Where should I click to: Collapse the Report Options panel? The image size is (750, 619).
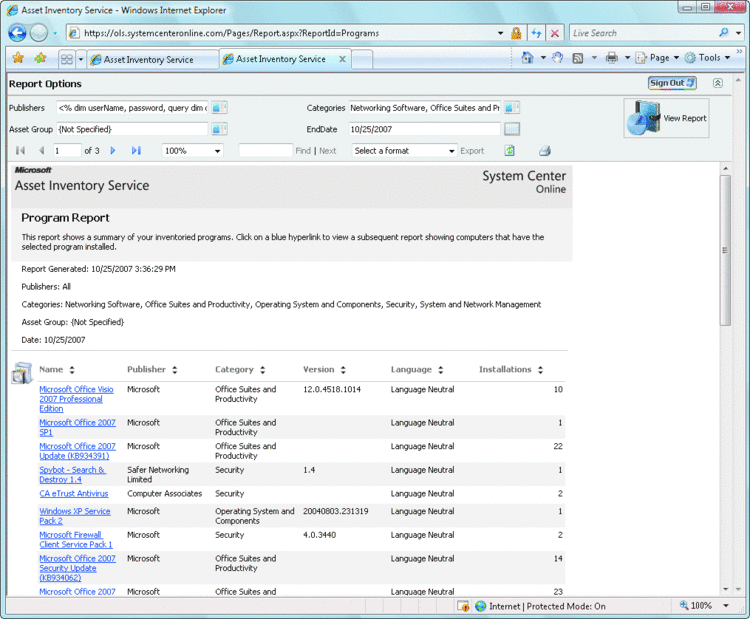(717, 83)
